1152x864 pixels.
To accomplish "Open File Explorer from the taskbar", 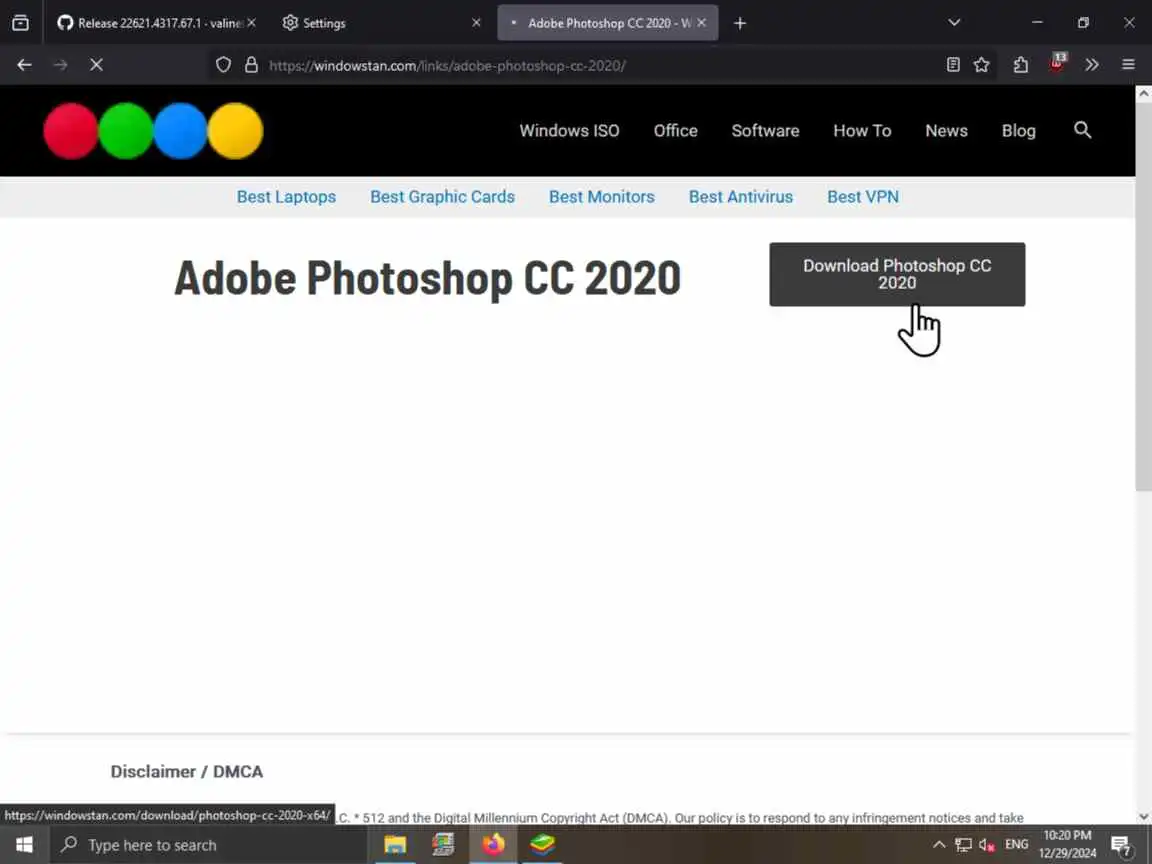I will tap(395, 845).
